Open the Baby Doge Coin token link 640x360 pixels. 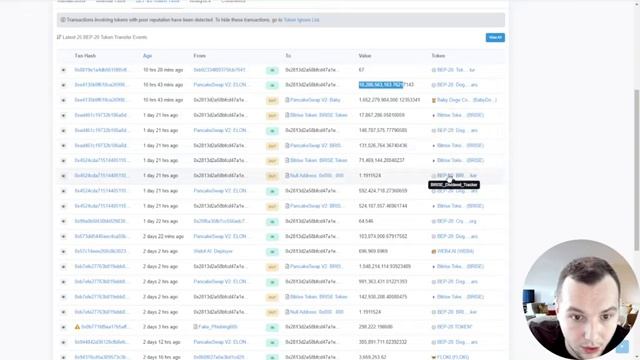pos(467,100)
